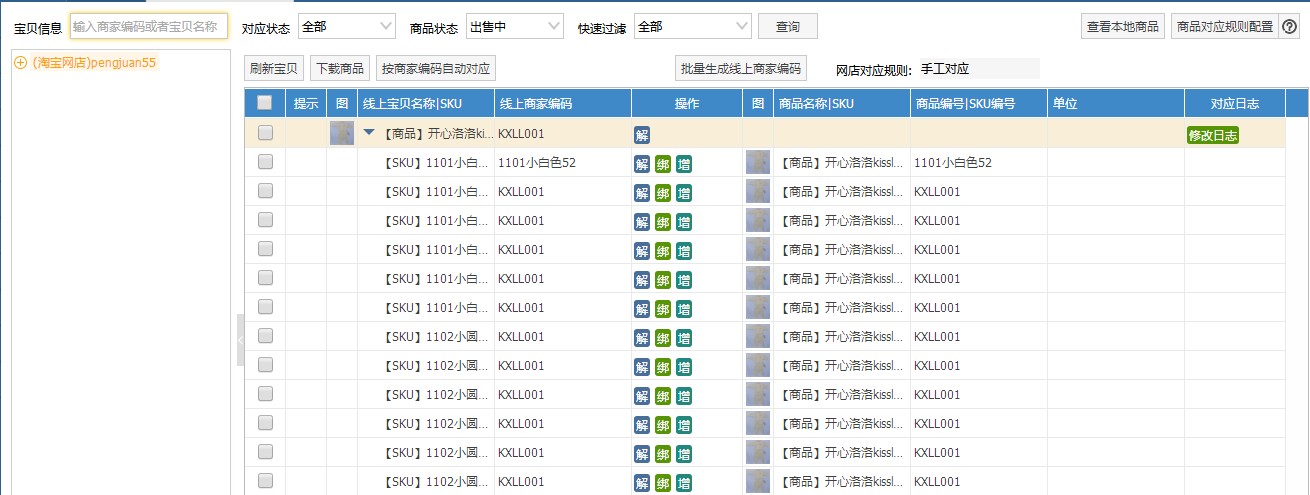The height and width of the screenshot is (495, 1310).
Task: Click the 修改日志 green badge
Action: (1212, 135)
